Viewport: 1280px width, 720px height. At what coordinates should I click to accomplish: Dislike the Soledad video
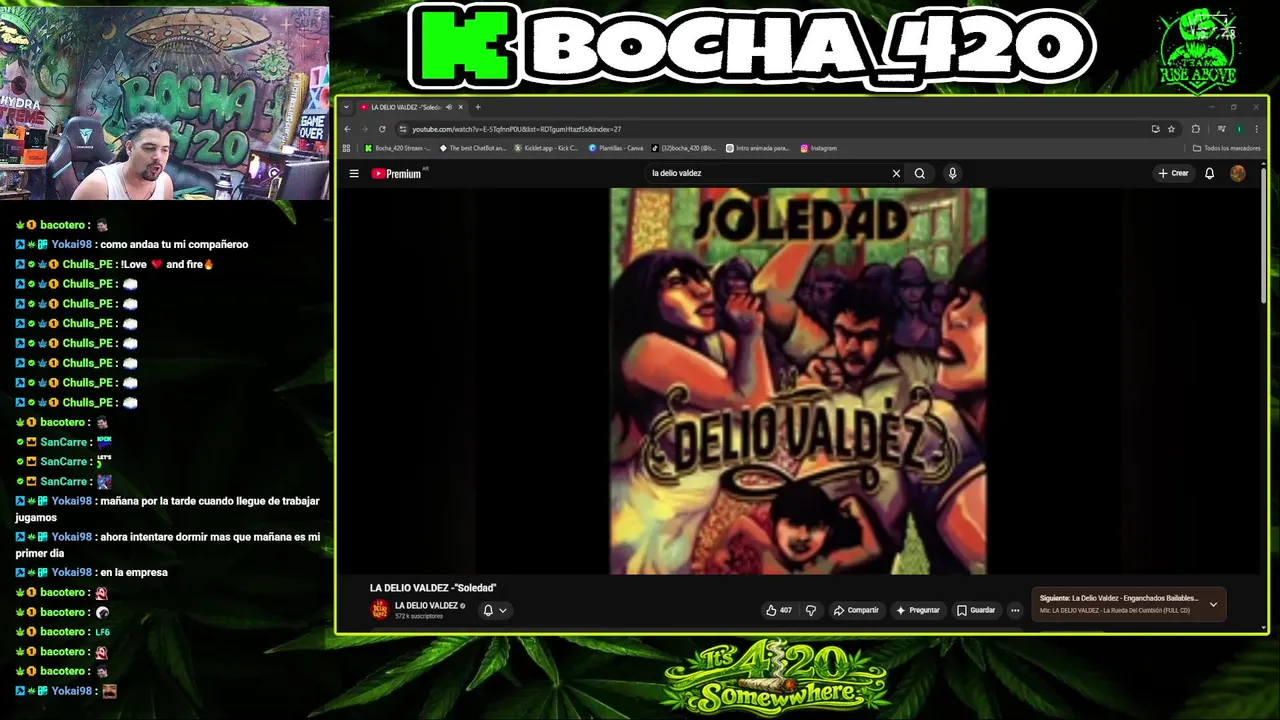(811, 610)
